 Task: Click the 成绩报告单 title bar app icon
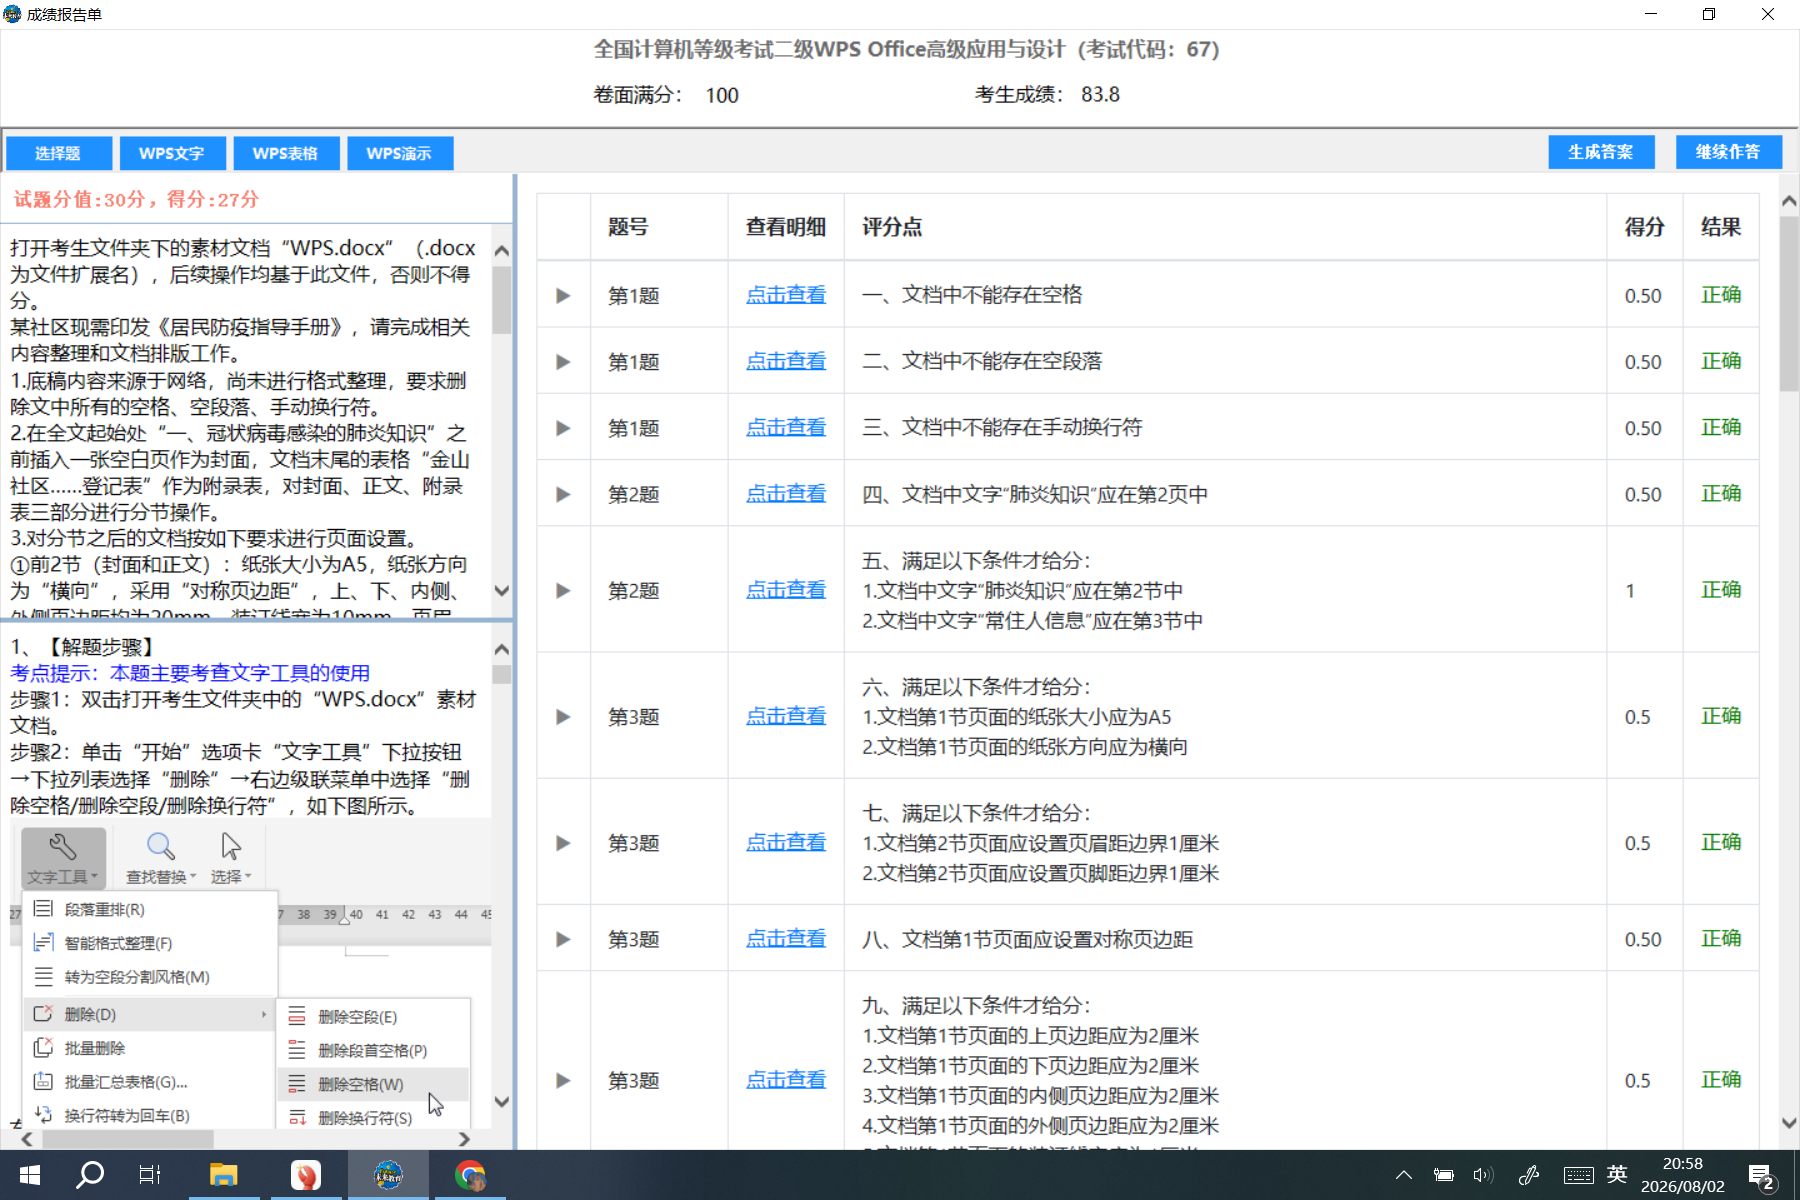click(x=12, y=14)
